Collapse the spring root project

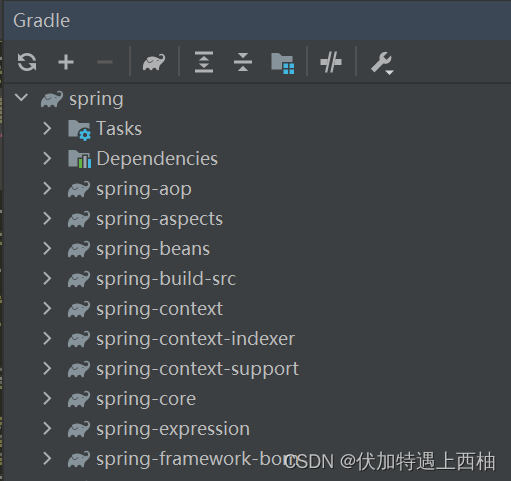click(22, 98)
